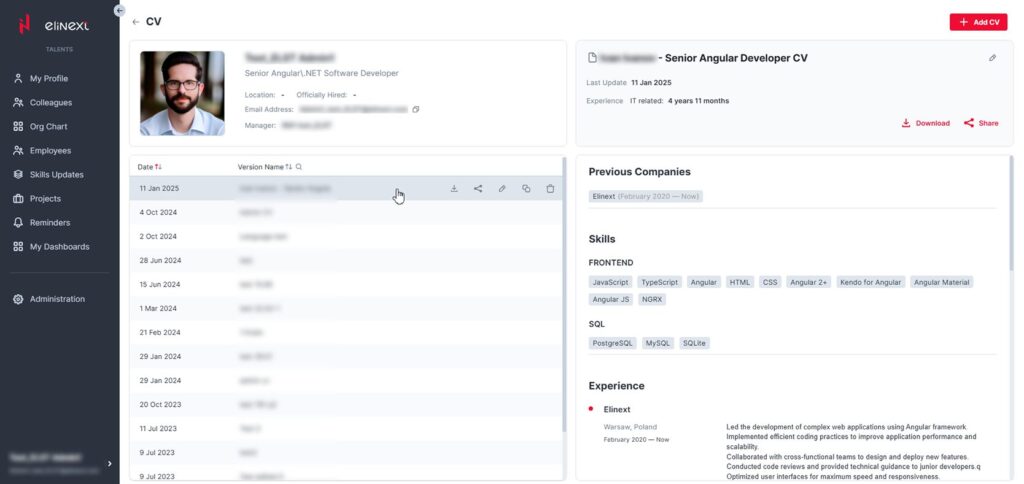Click the SQLite skill tag
The image size is (1024, 484).
694,344
